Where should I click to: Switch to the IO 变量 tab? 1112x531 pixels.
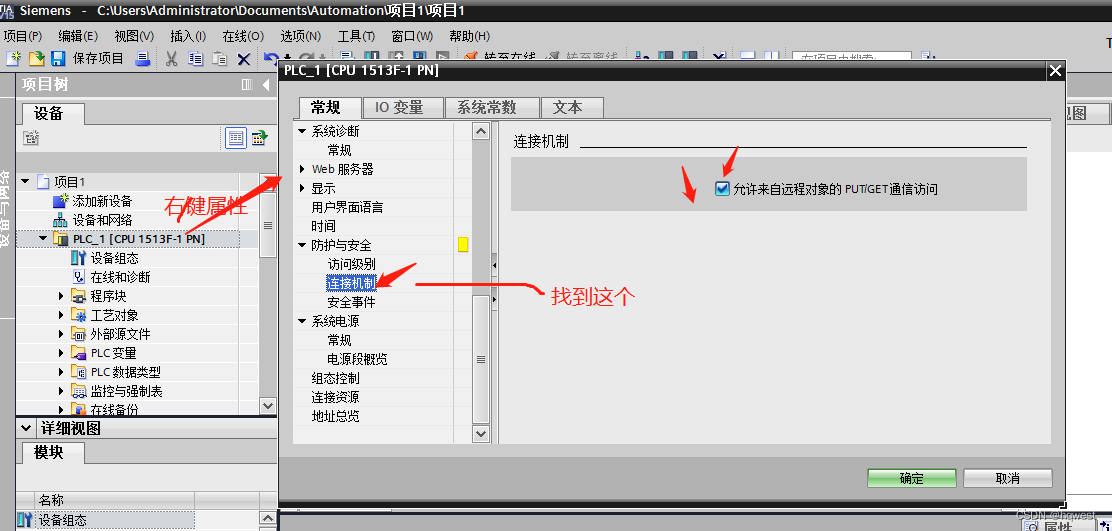(x=403, y=108)
